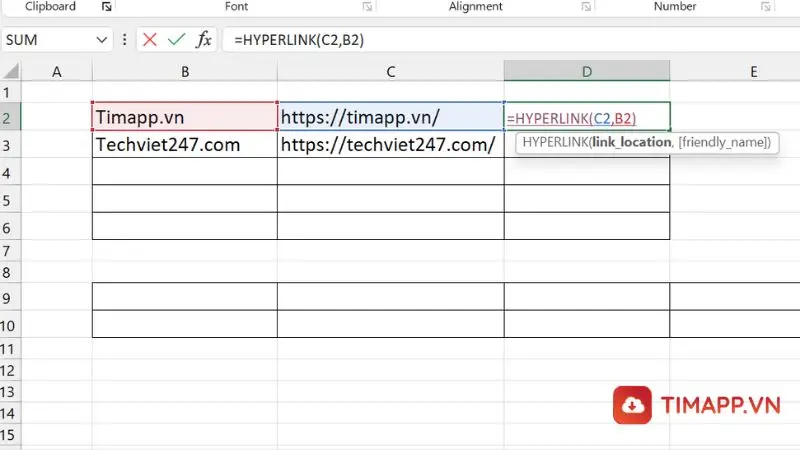800x450 pixels.
Task: Click cell containing Techviet247.com
Action: (x=185, y=144)
